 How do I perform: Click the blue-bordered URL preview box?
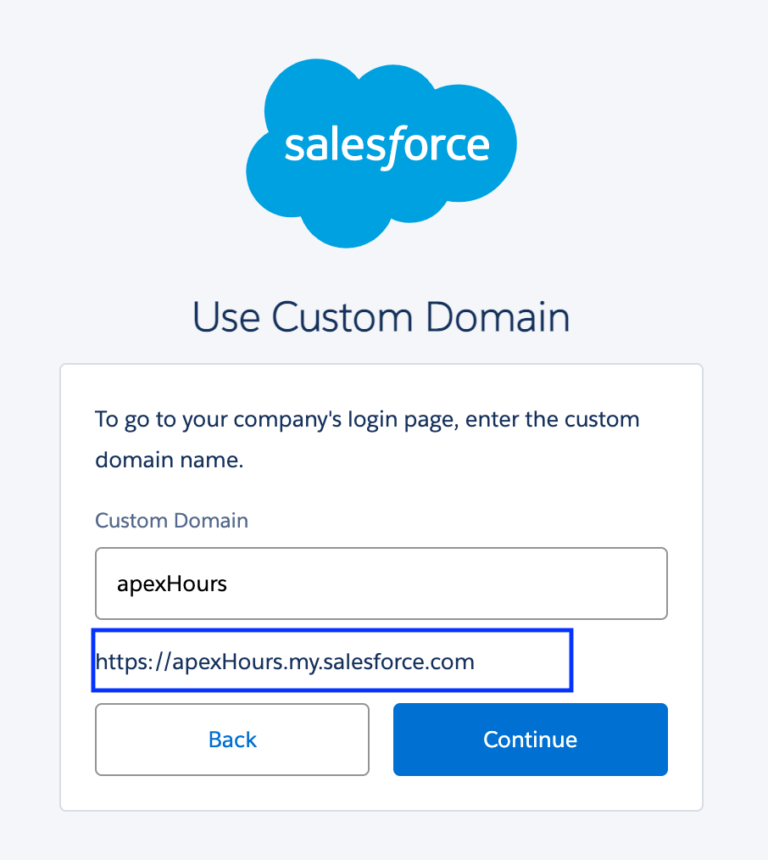click(332, 660)
